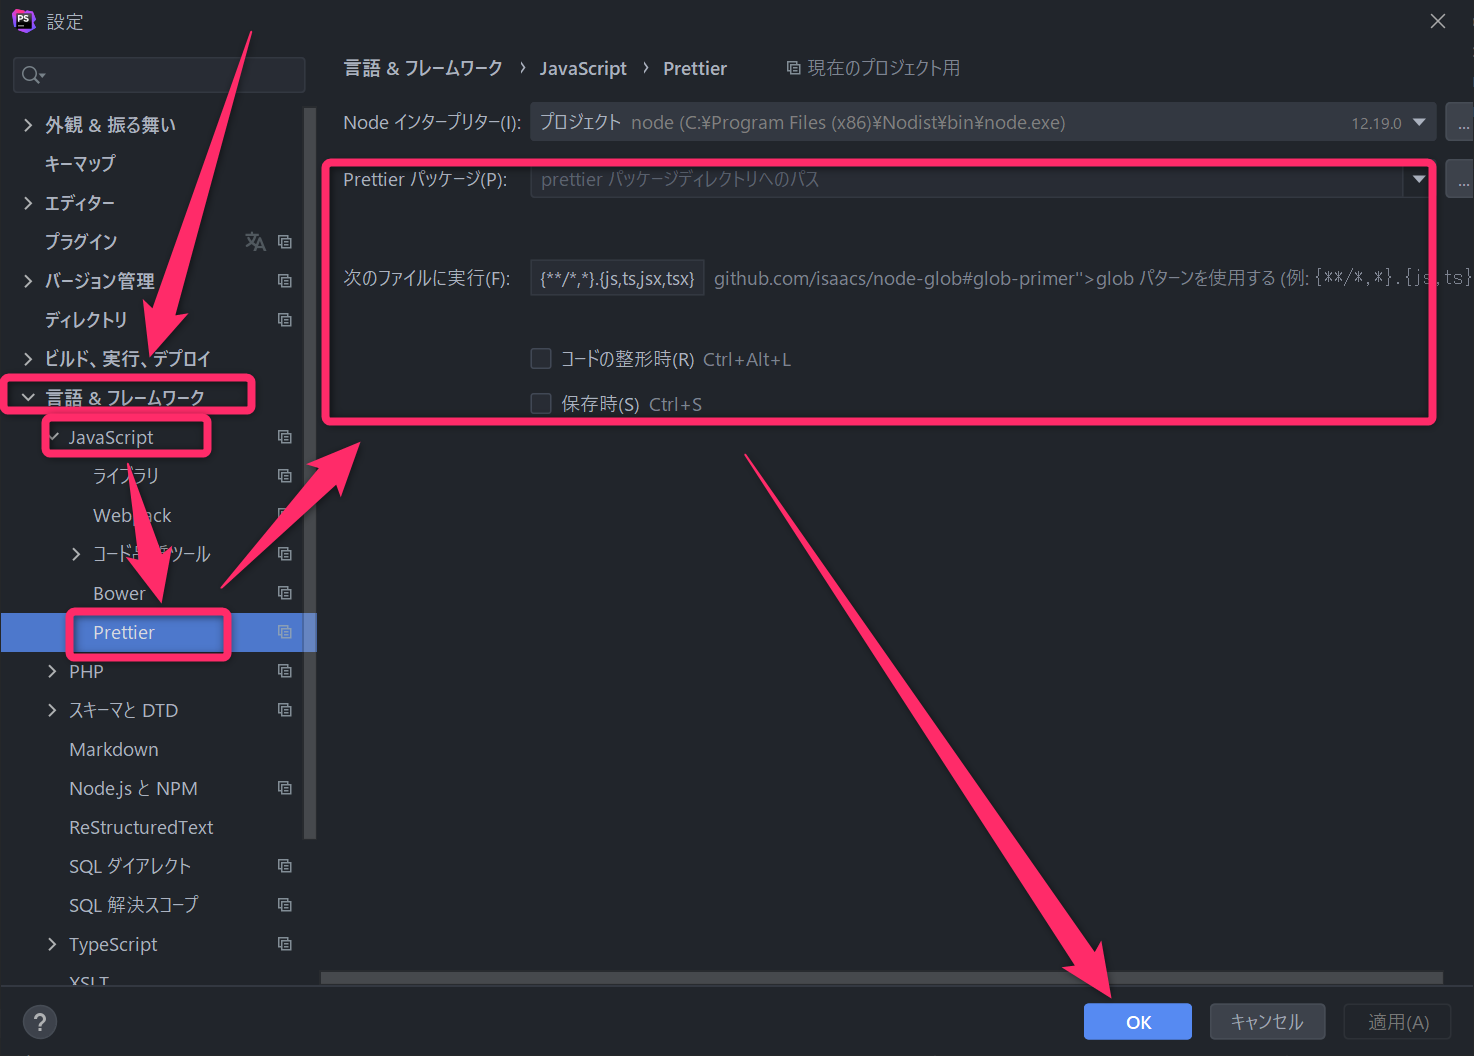This screenshot has width=1474, height=1056.
Task: Open the Node インタープリター dropdown
Action: 1419,122
